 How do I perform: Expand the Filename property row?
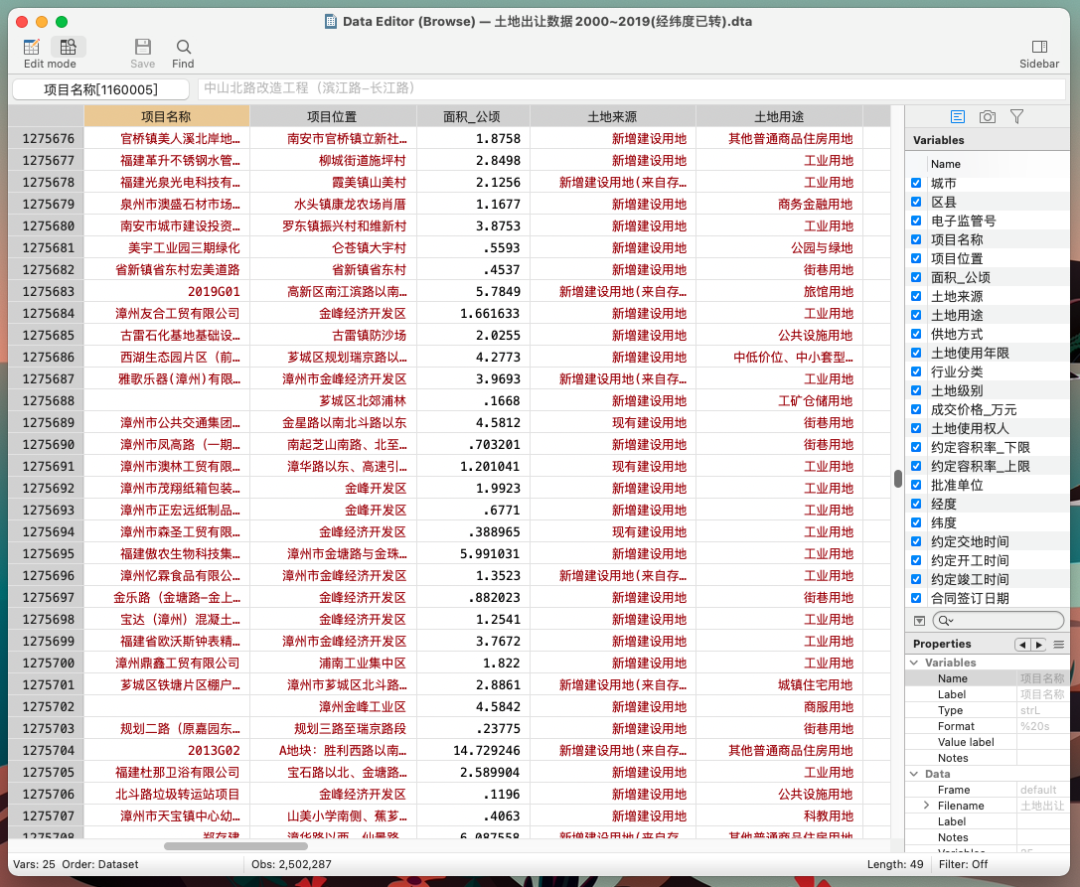(926, 806)
